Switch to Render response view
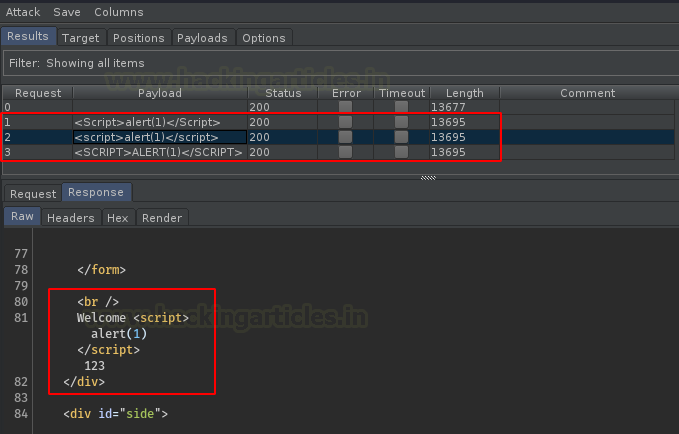The width and height of the screenshot is (679, 434). 162,218
